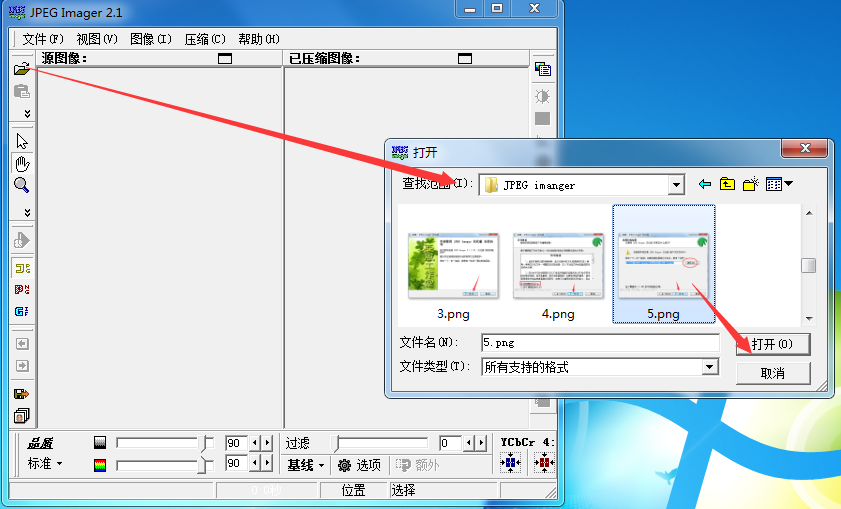Screen dimensions: 841x509
Task: Click the file list scroll up arrow
Action: 809,213
